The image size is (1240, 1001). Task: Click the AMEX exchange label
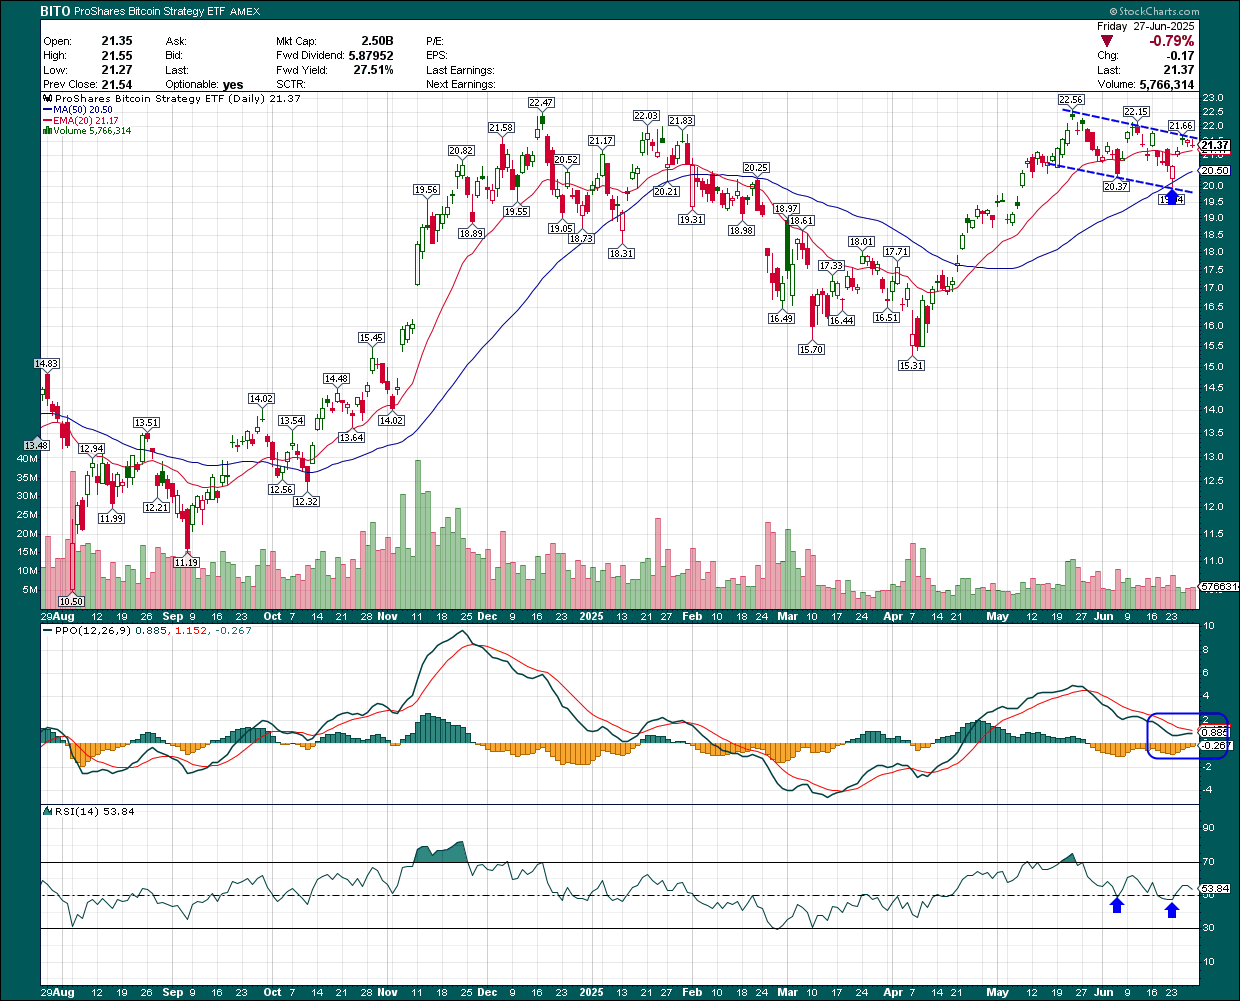pyautogui.click(x=246, y=11)
